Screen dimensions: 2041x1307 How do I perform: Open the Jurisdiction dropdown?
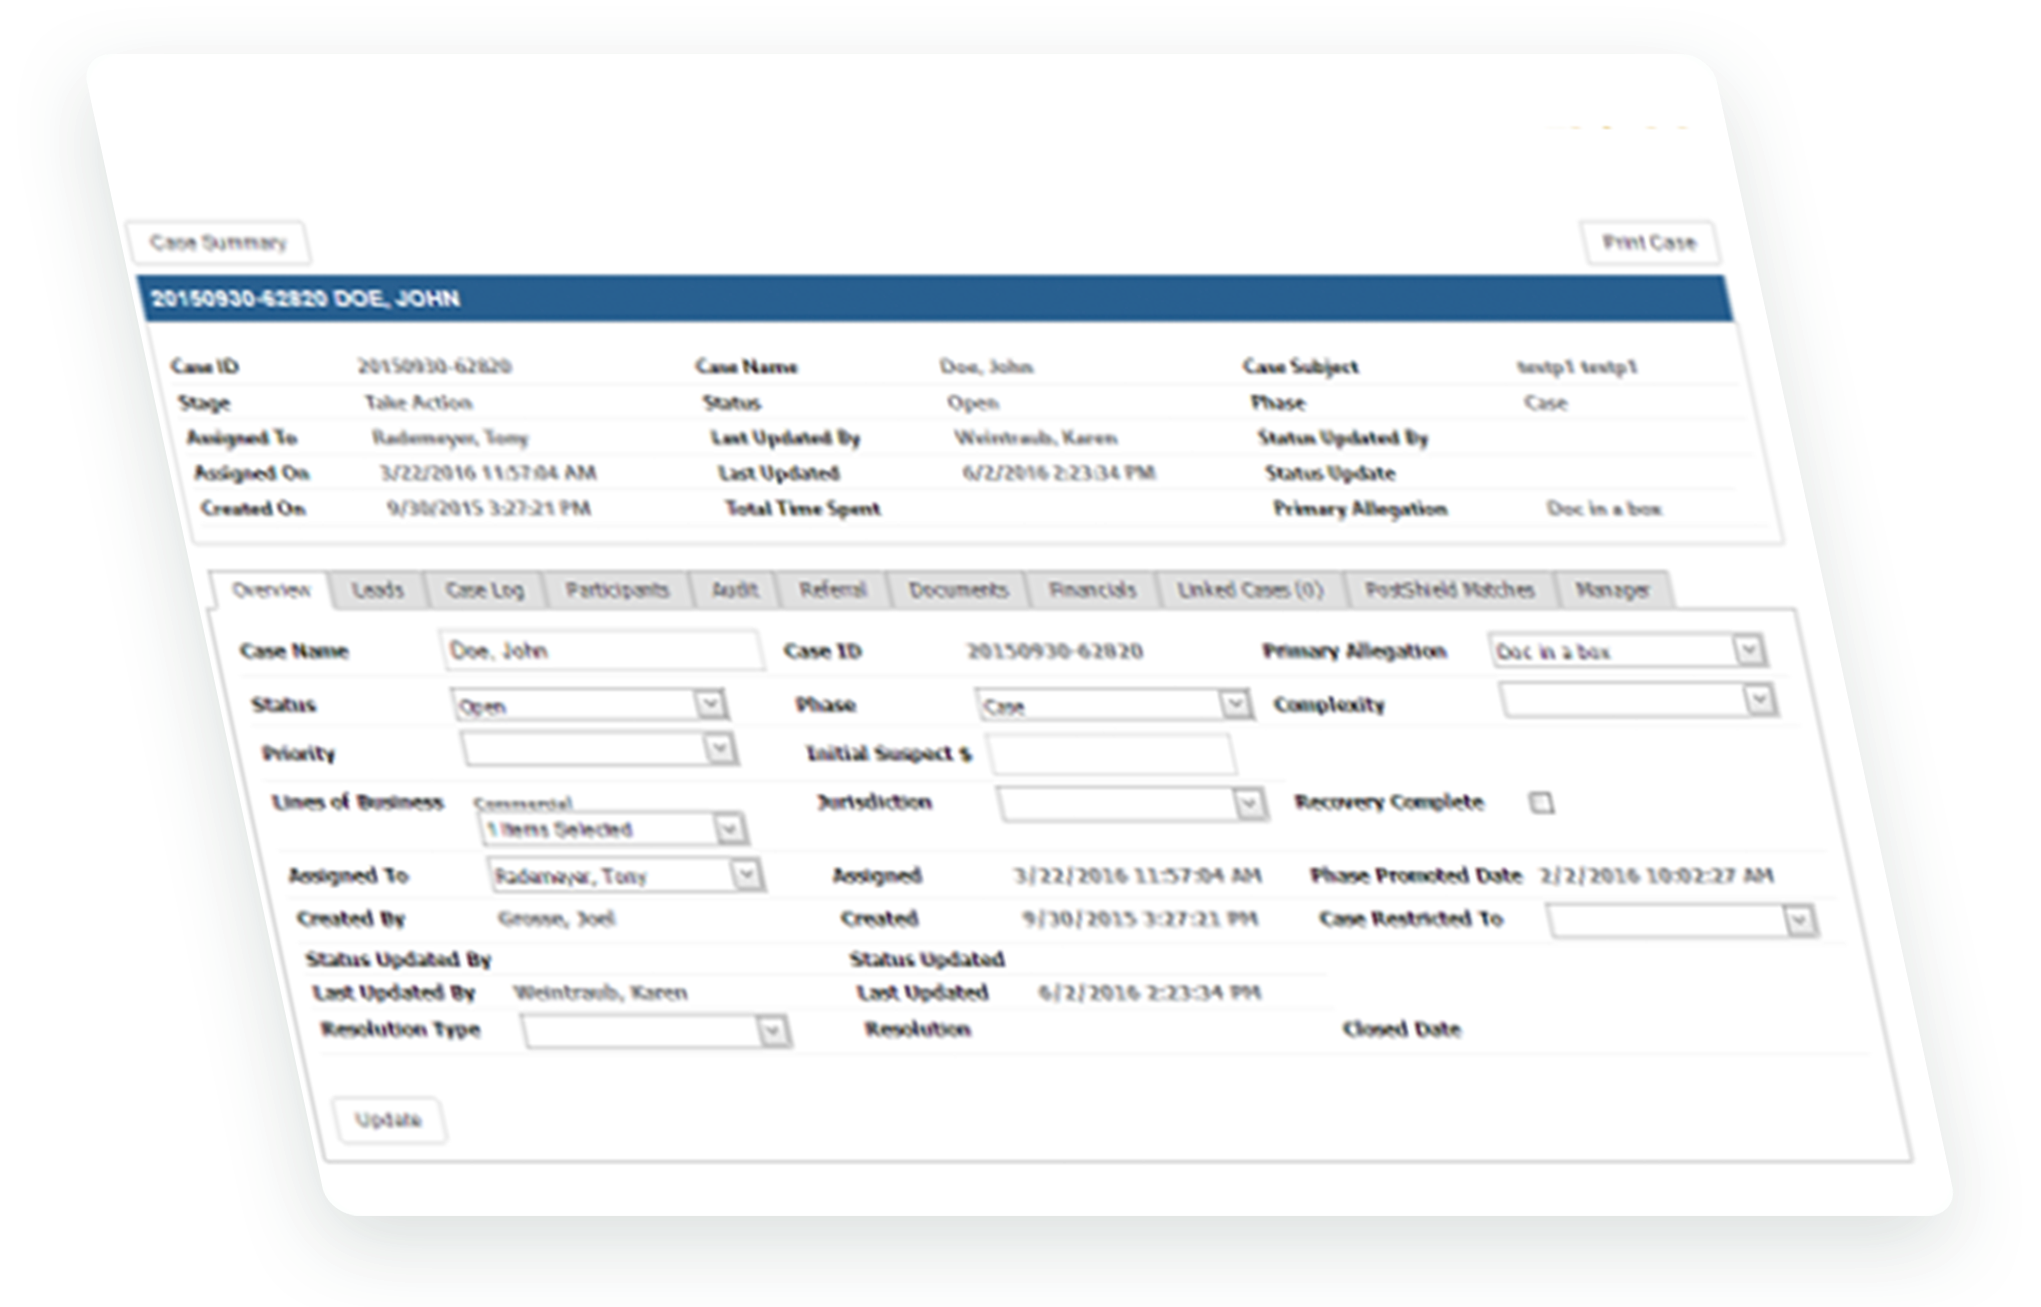coord(1131,804)
